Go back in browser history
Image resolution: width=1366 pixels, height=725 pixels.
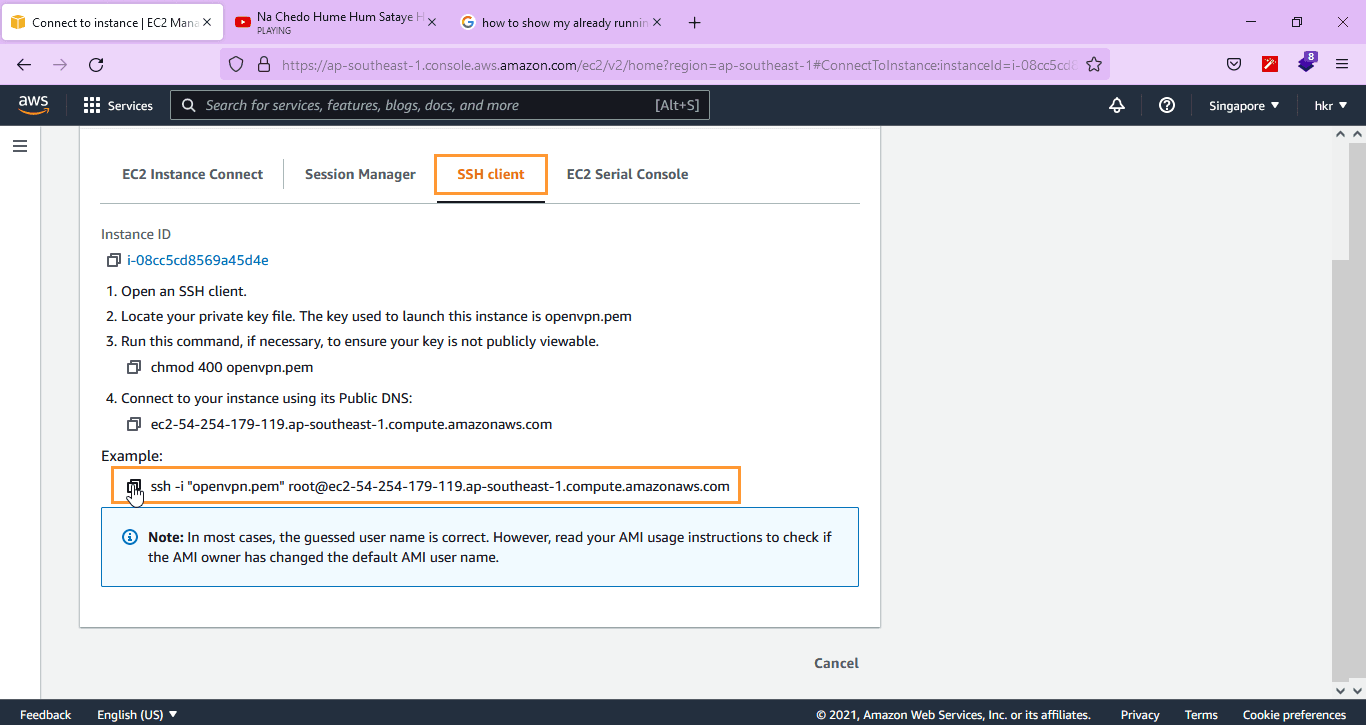tap(24, 64)
